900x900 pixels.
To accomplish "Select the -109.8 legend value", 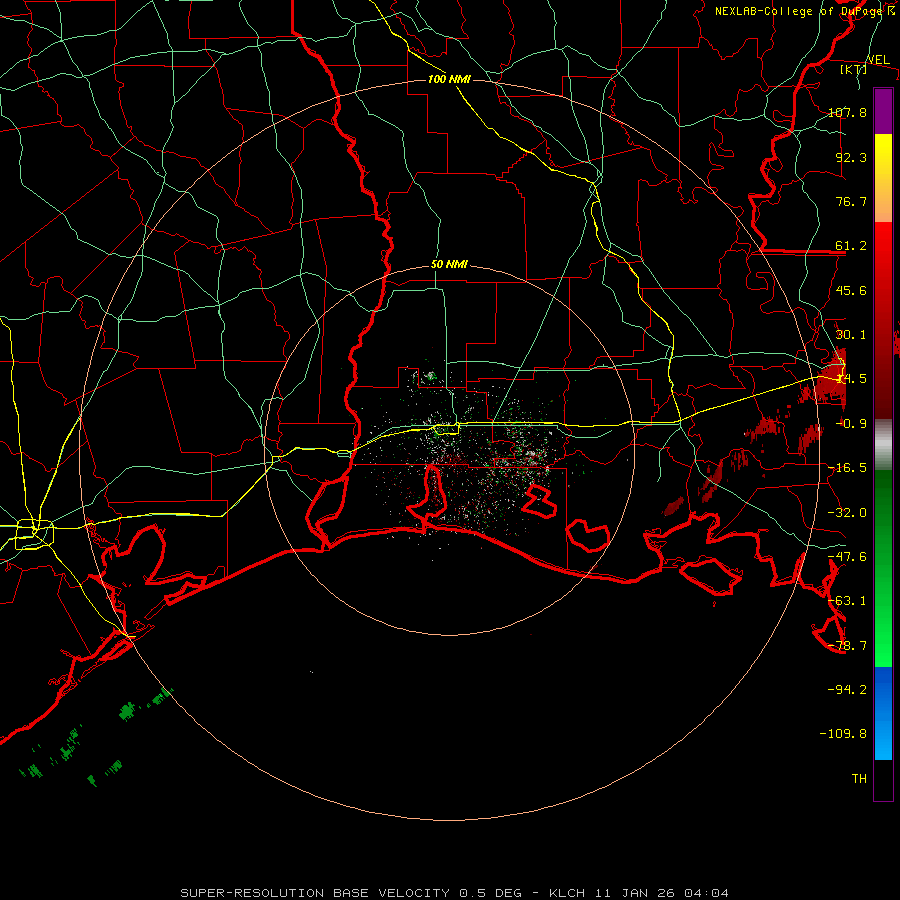I will click(843, 734).
